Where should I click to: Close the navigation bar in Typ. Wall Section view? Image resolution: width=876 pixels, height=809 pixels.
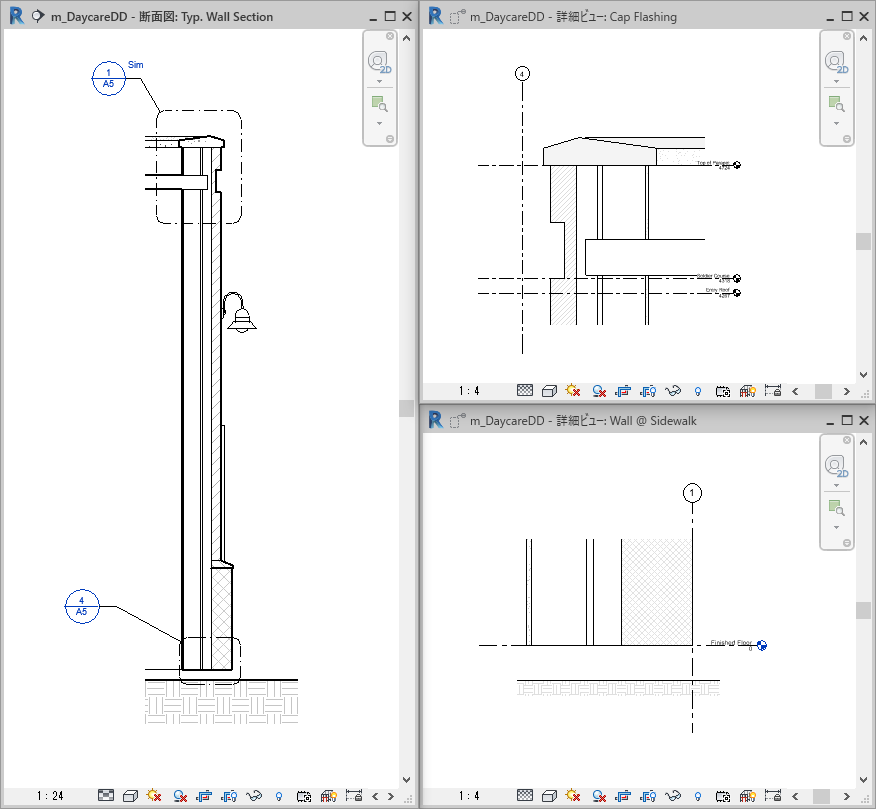390,36
